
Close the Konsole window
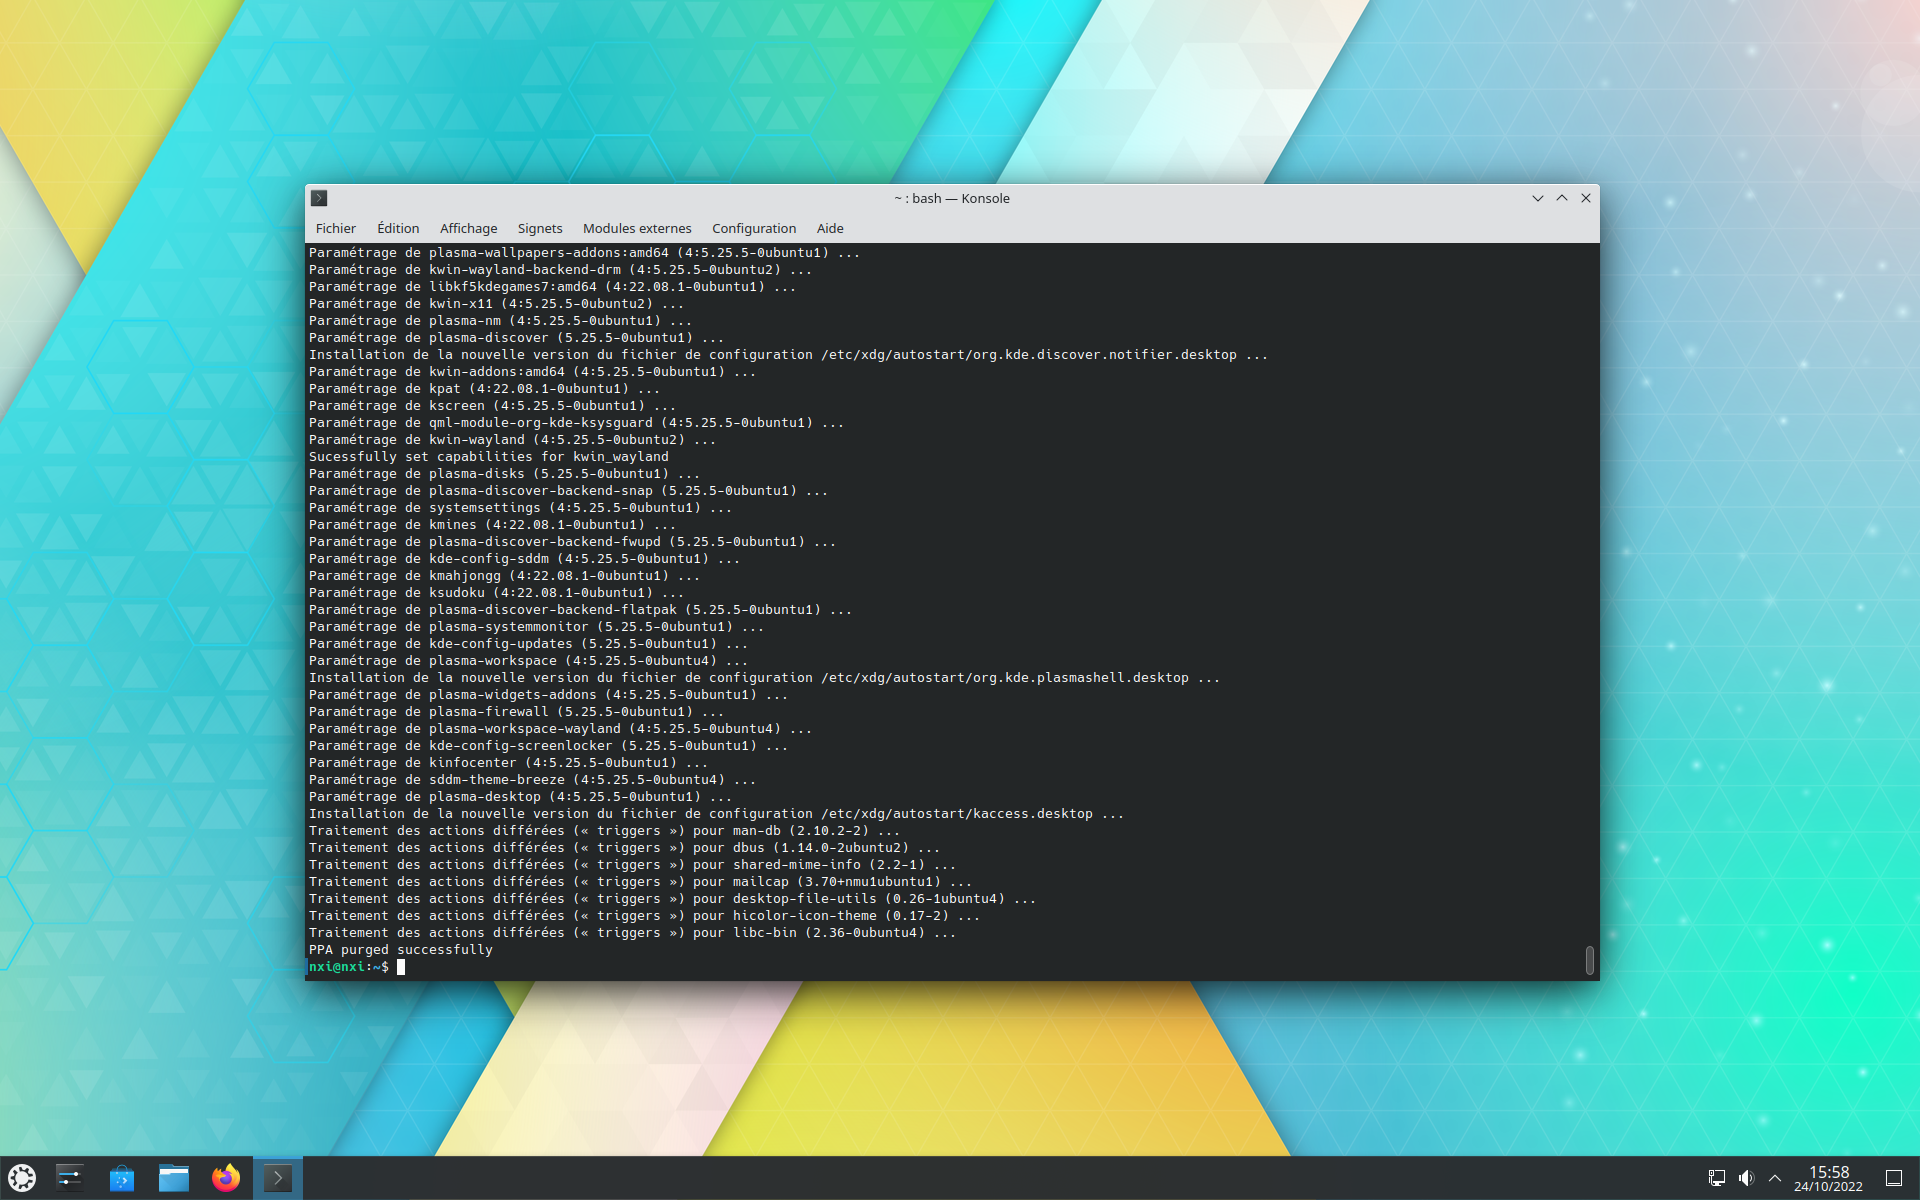pos(1586,198)
